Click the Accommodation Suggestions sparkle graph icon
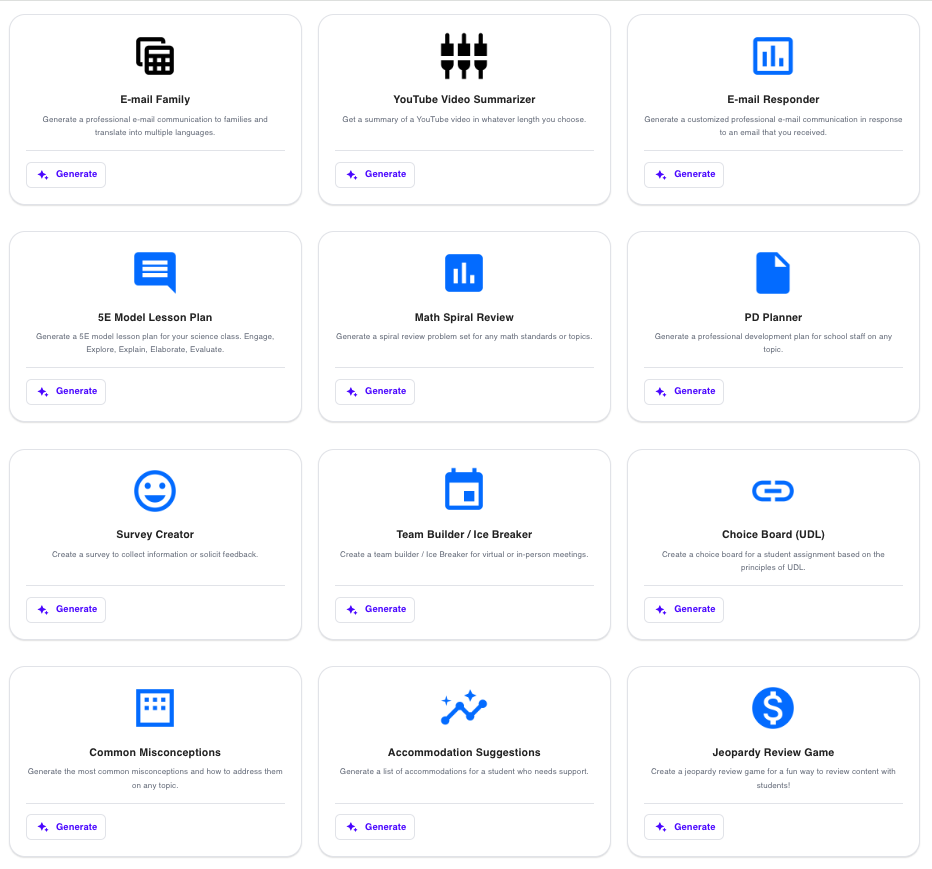Image resolution: width=932 pixels, height=869 pixels. pos(464,708)
